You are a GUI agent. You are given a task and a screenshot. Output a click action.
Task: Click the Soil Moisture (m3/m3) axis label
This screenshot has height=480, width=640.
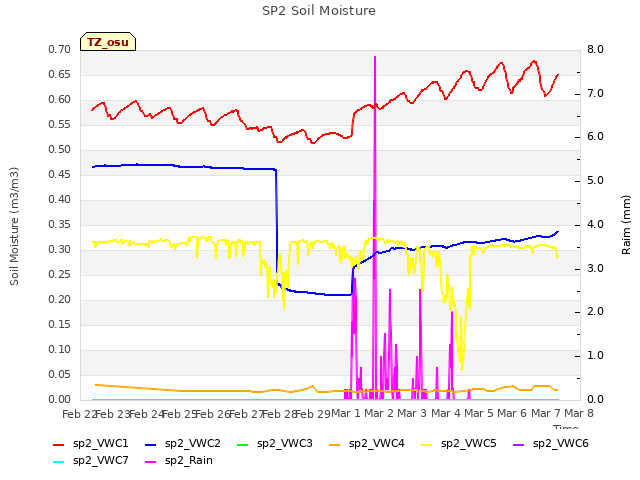click(14, 226)
